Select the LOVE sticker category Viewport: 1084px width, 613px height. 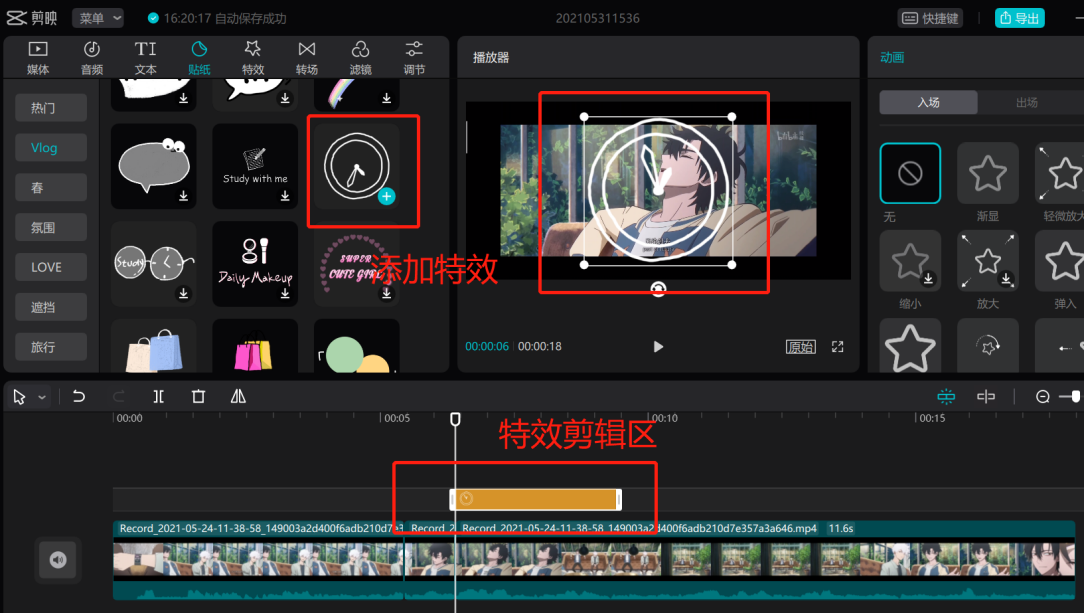51,267
